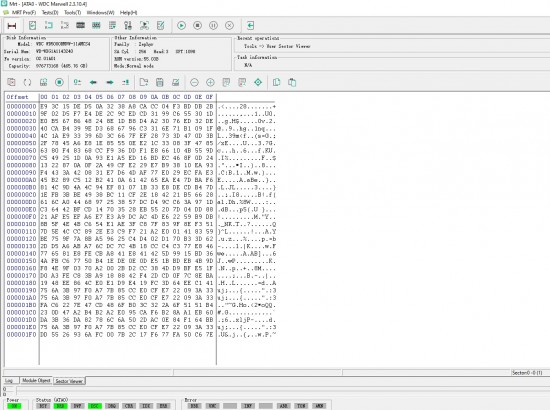Click the minus circle zoom-out icon
Viewport: 550px width, 410px height.
pos(194,82)
